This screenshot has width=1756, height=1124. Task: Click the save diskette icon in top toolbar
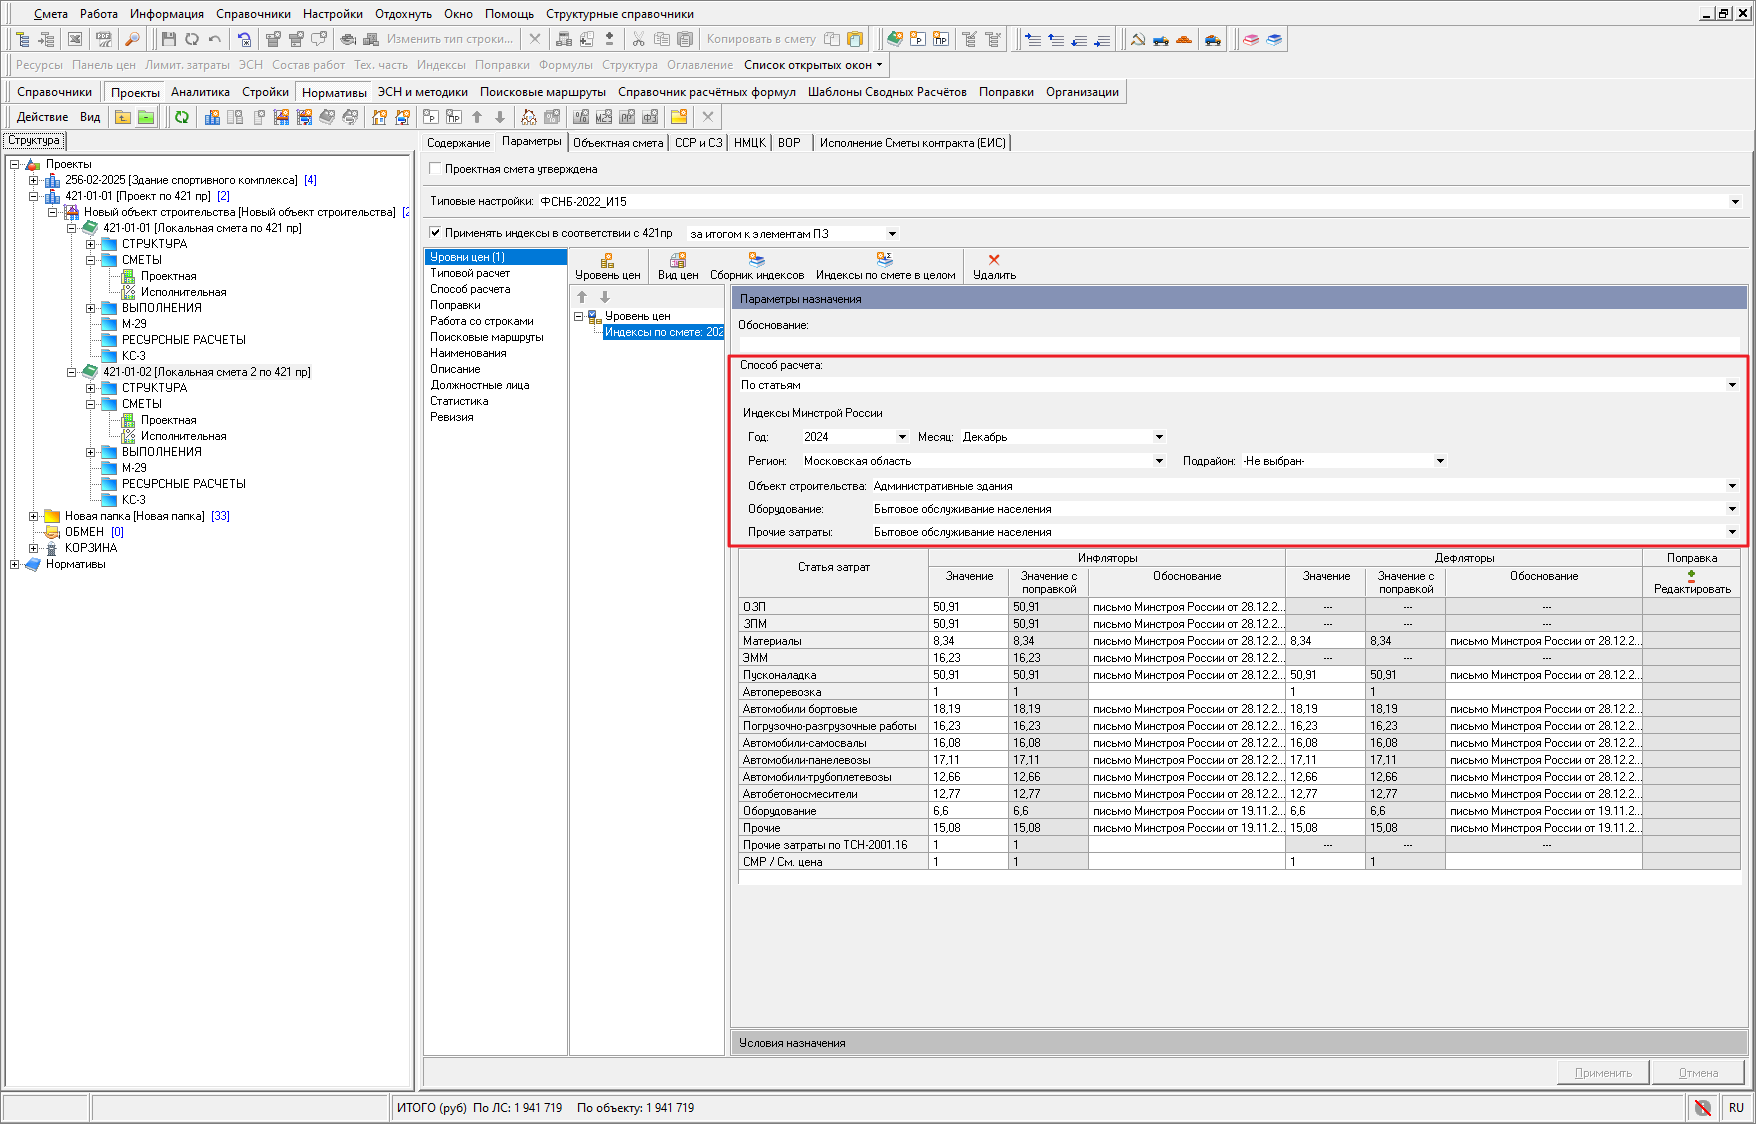point(168,39)
